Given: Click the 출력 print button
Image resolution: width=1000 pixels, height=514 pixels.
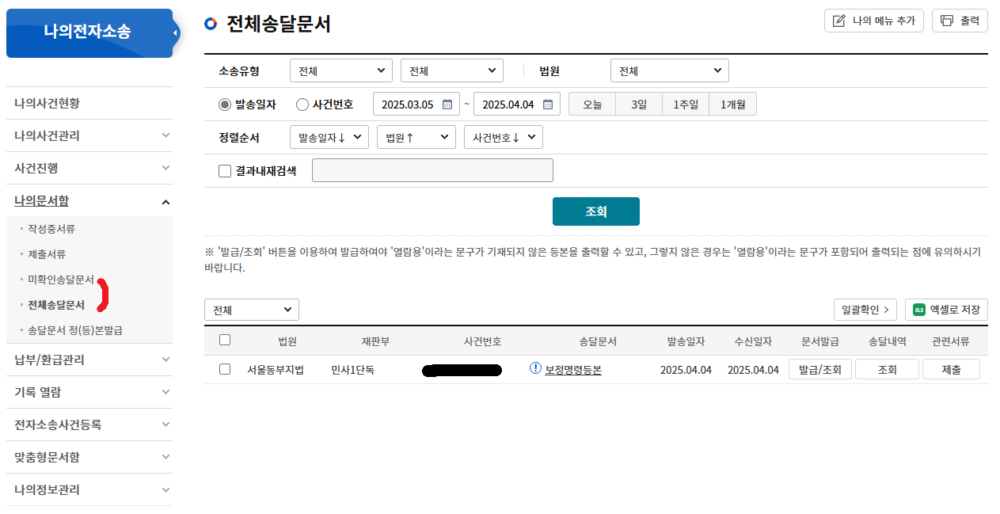Looking at the screenshot, I should click(960, 21).
